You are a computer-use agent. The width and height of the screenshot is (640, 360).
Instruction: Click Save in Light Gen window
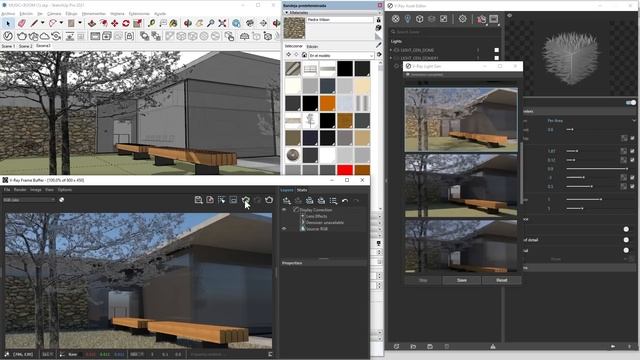[x=462, y=280]
